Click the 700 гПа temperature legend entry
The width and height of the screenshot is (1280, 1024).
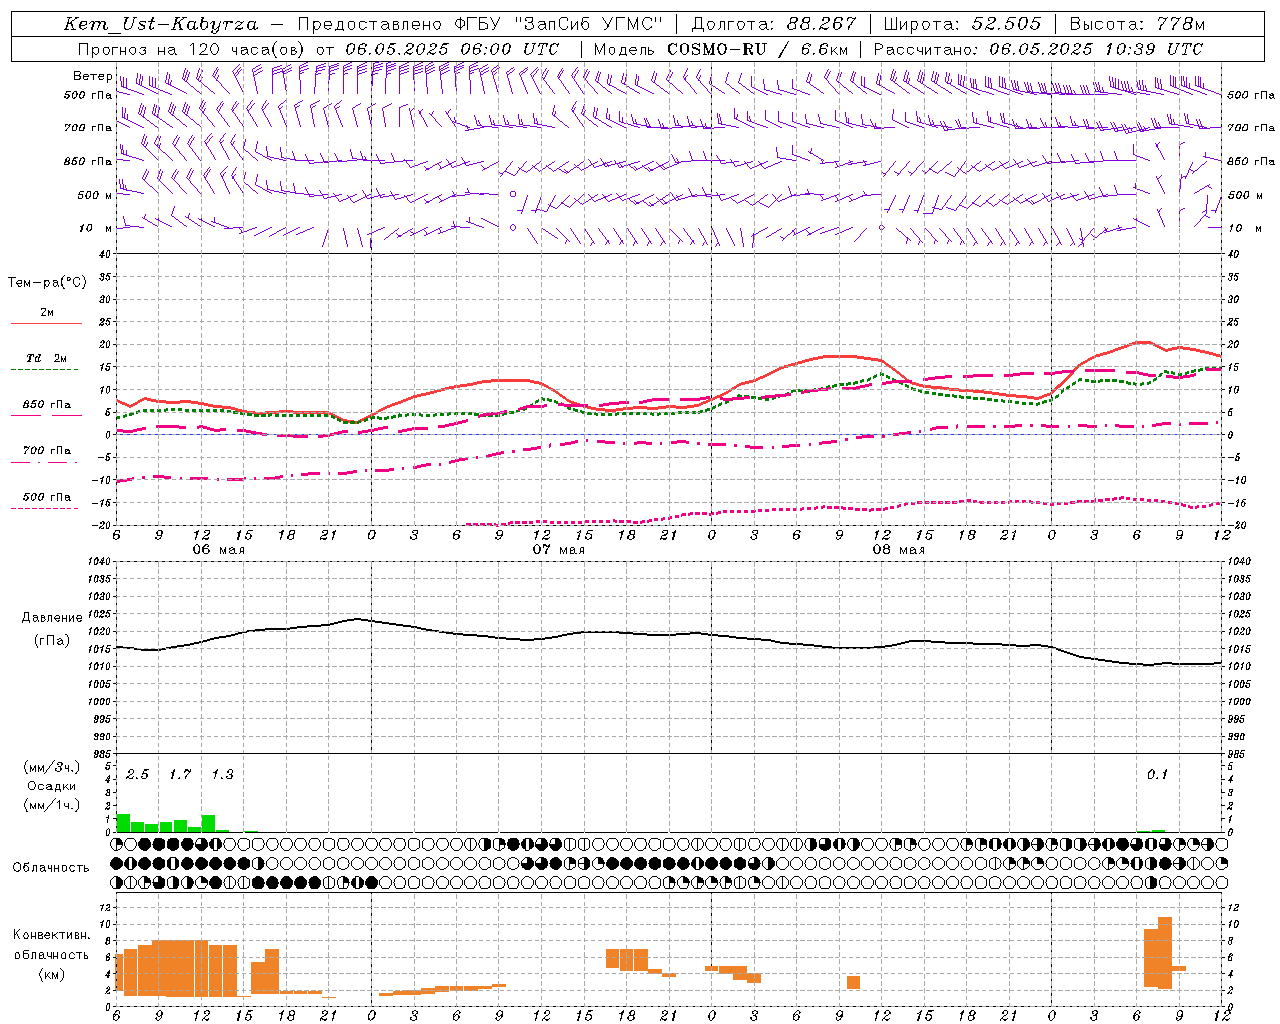pos(47,451)
